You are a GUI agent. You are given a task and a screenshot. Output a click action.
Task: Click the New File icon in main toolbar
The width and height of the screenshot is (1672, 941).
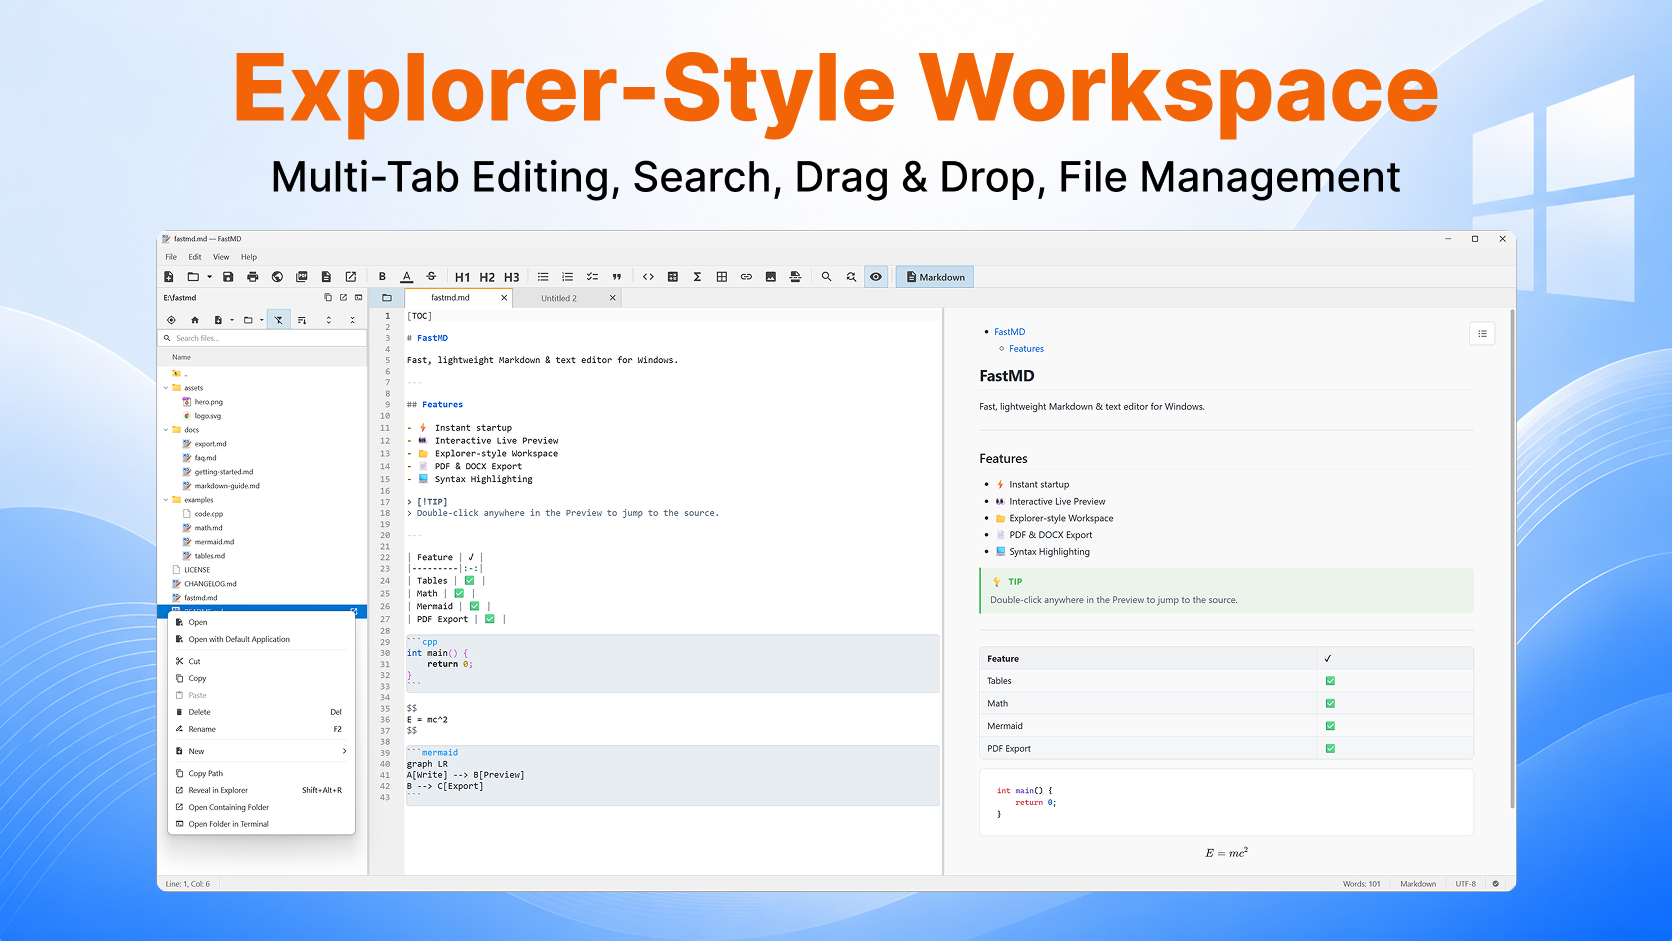[169, 277]
